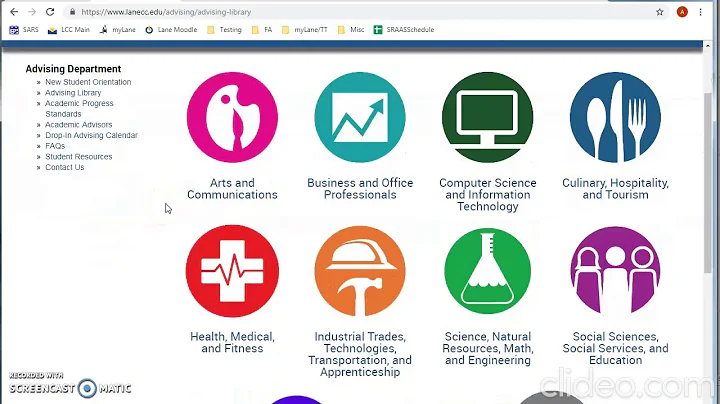The width and height of the screenshot is (720, 404).
Task: Click Culinary, Hospitality, and Tourism text link
Action: coord(615,189)
